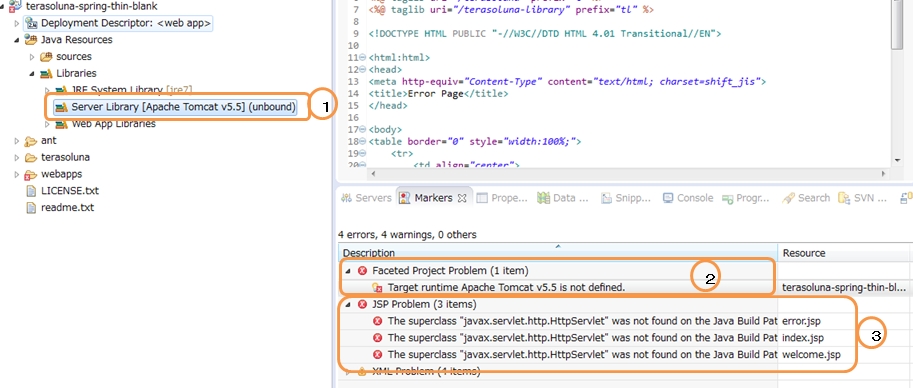Image resolution: width=913 pixels, height=388 pixels.
Task: Select the Target runtime Apache Tomcat v5.5 error
Action: tap(506, 287)
